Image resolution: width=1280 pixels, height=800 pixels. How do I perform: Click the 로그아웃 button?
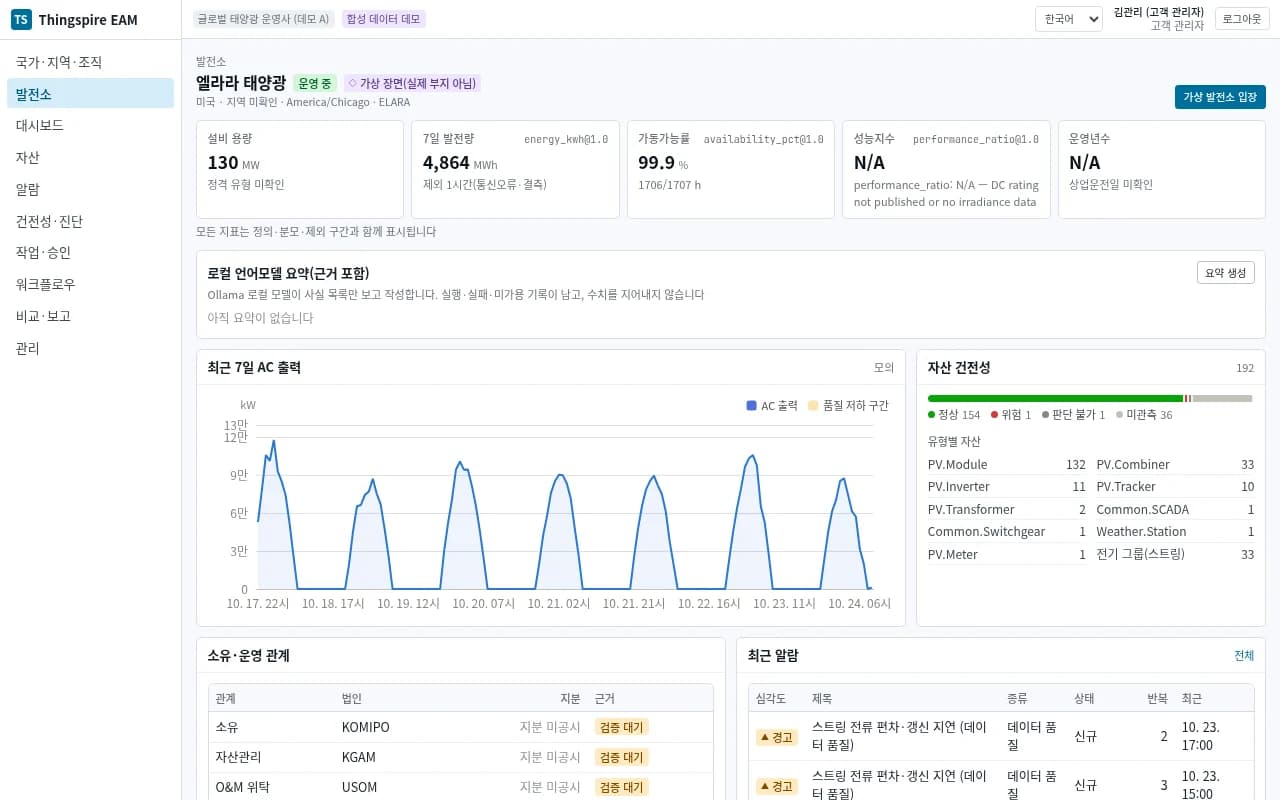(1242, 19)
